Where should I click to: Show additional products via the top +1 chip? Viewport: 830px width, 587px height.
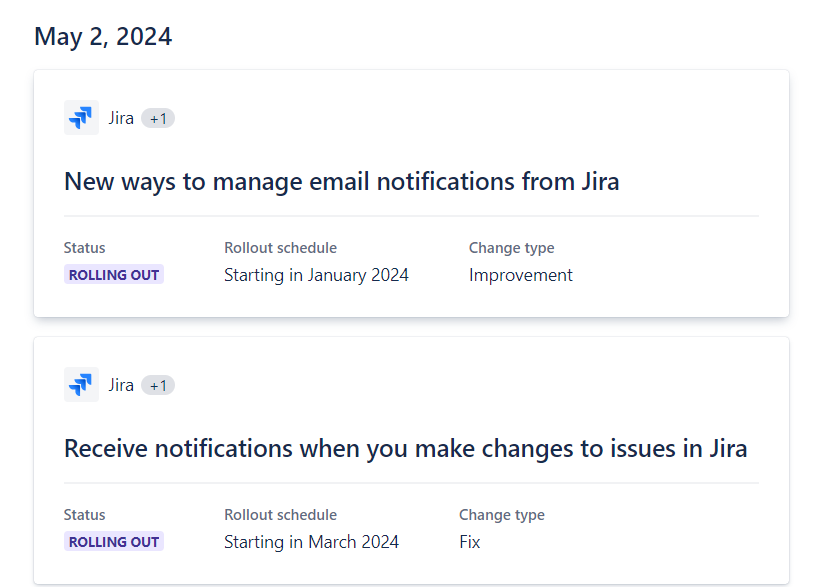(x=158, y=117)
